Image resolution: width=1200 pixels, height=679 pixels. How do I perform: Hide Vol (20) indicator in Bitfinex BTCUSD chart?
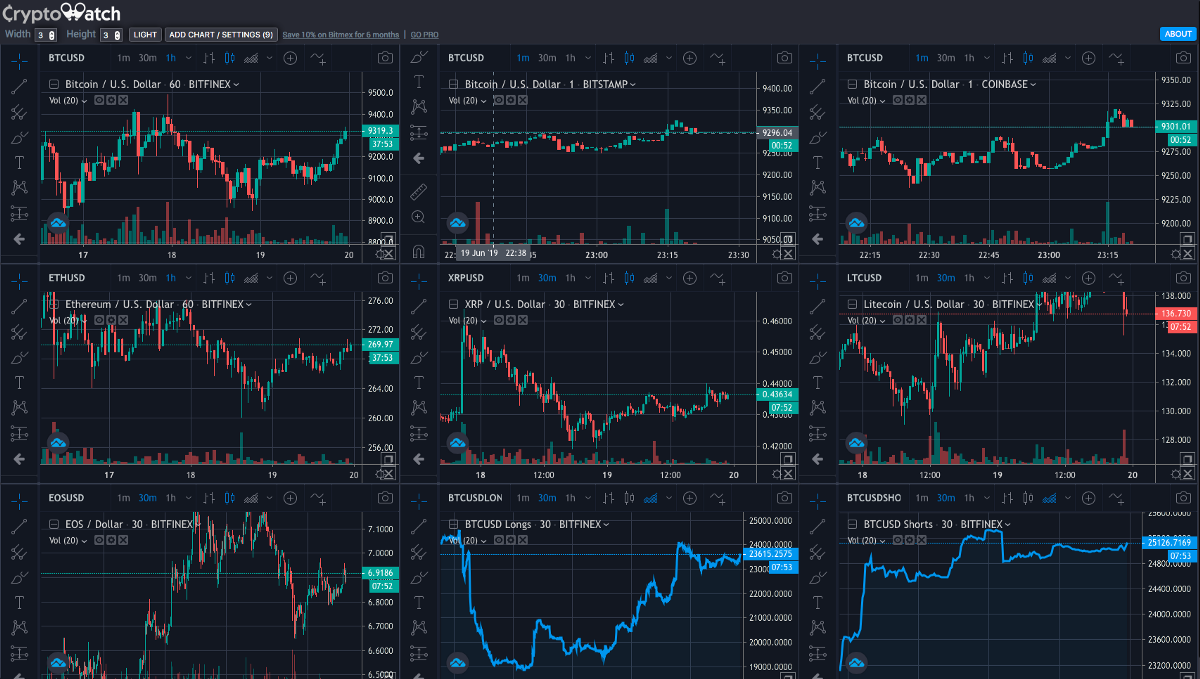point(100,100)
